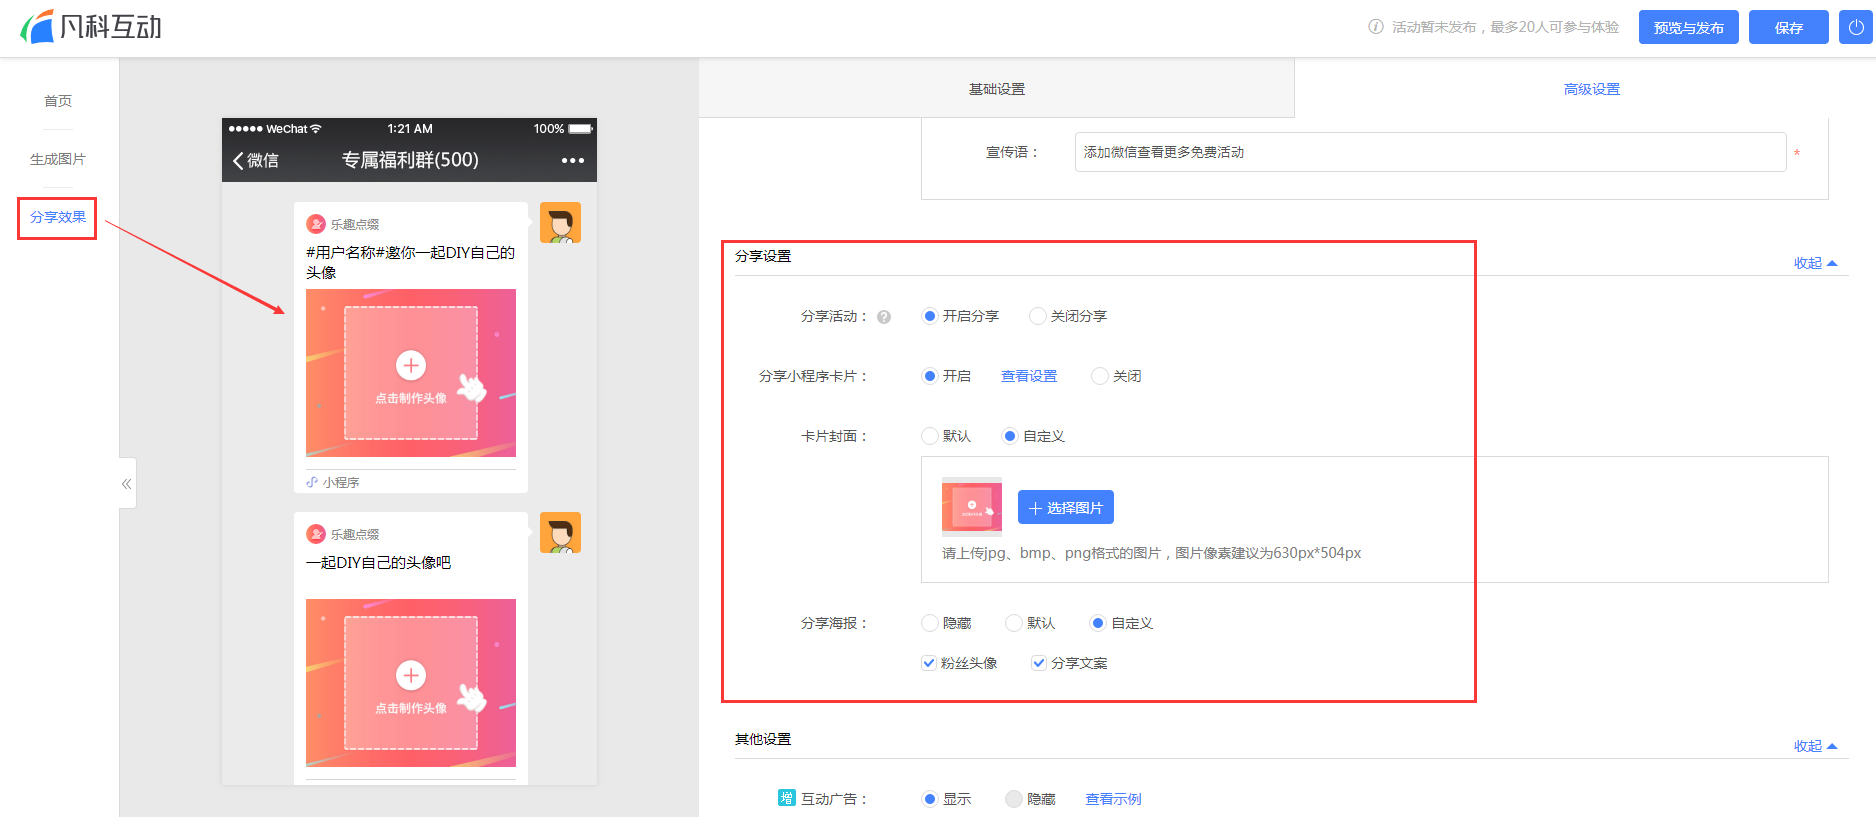1876x817 pixels.
Task: Select 开启 for 分享小程序卡片
Action: click(x=930, y=376)
